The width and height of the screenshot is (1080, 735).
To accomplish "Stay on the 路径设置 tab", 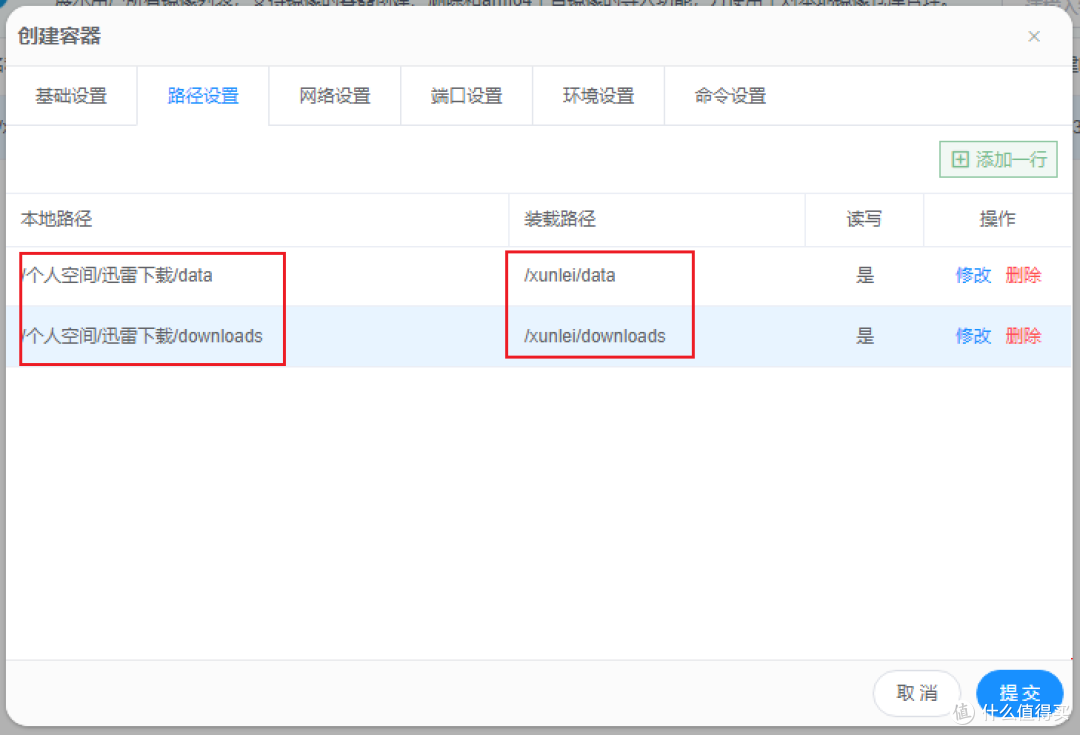I will coord(202,95).
